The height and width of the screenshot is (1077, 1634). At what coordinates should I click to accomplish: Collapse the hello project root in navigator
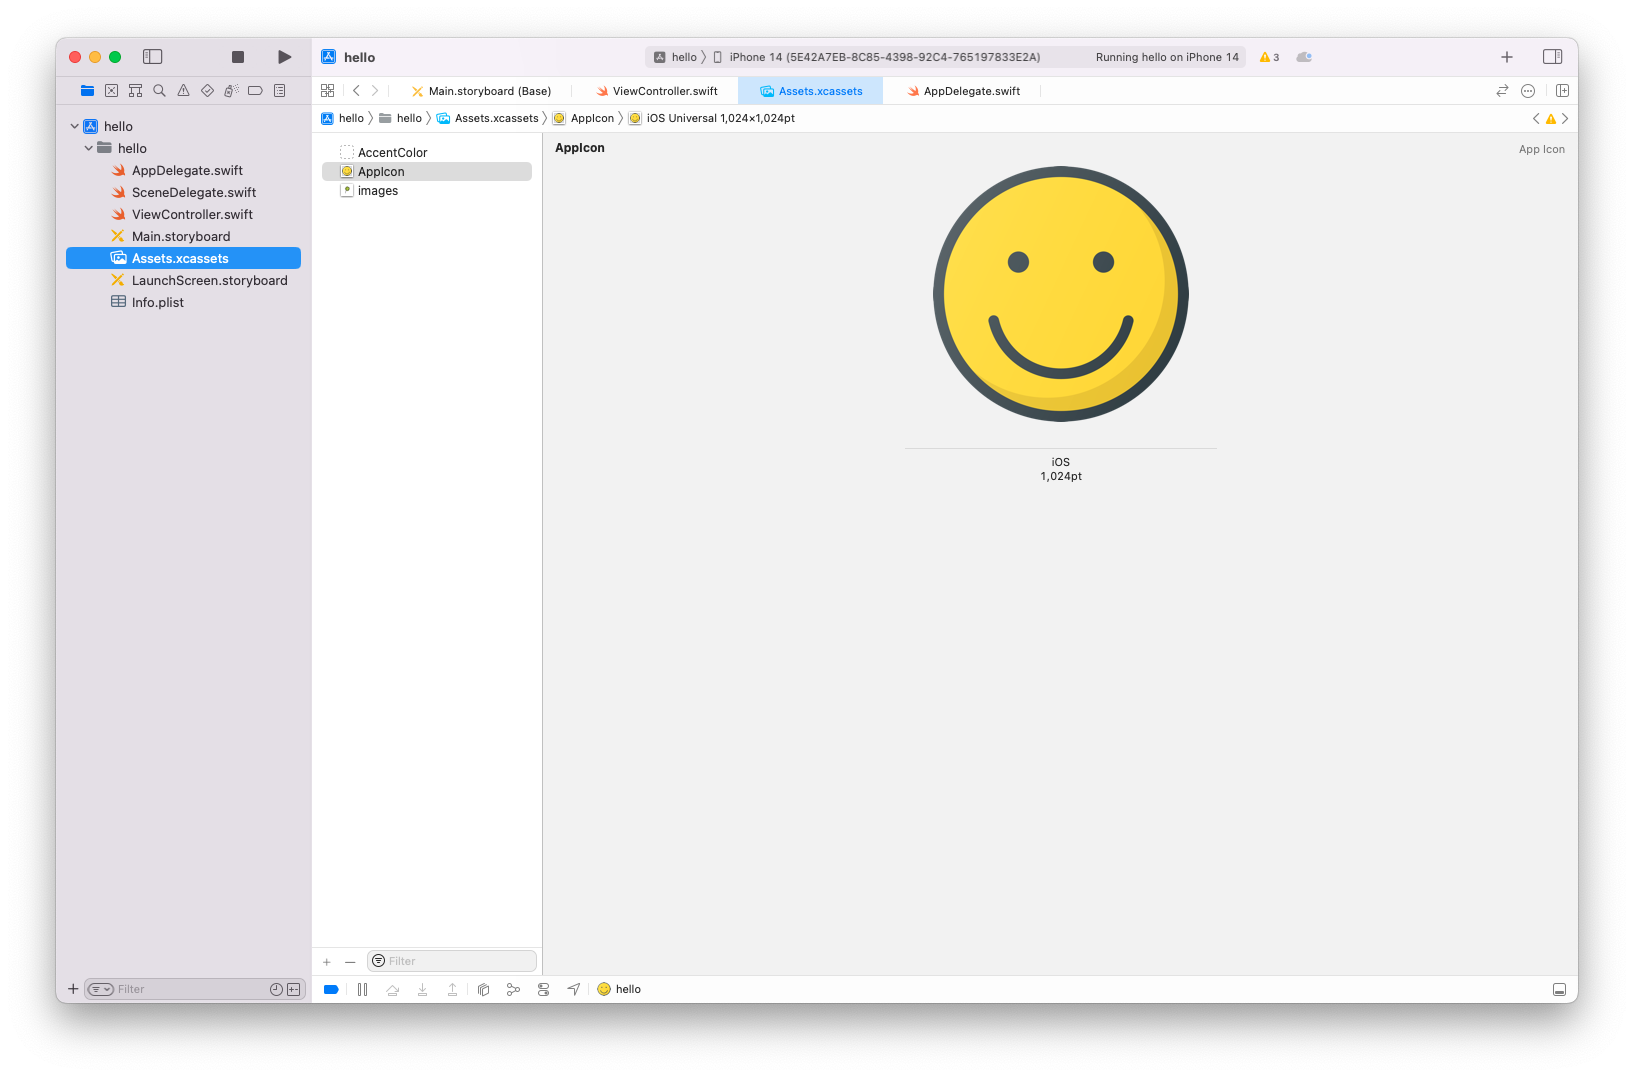(x=75, y=126)
